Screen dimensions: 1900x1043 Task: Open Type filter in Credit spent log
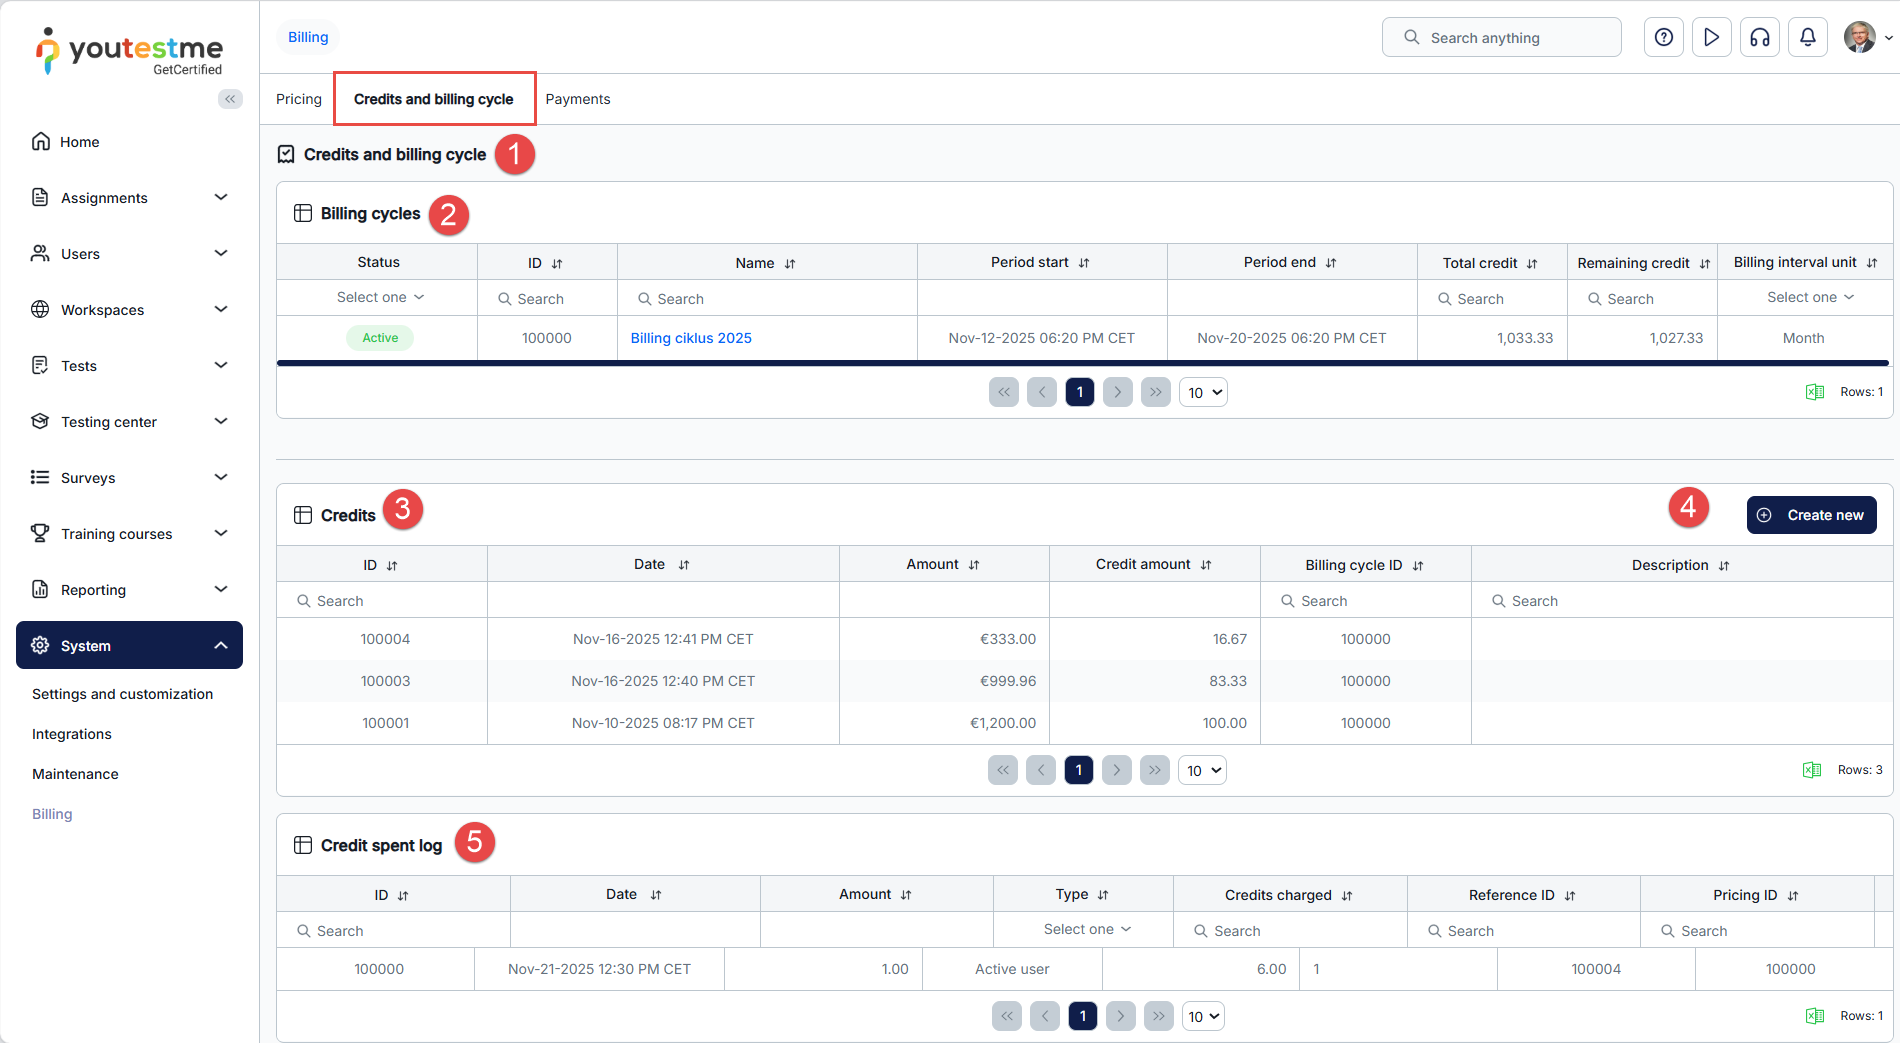click(1087, 929)
